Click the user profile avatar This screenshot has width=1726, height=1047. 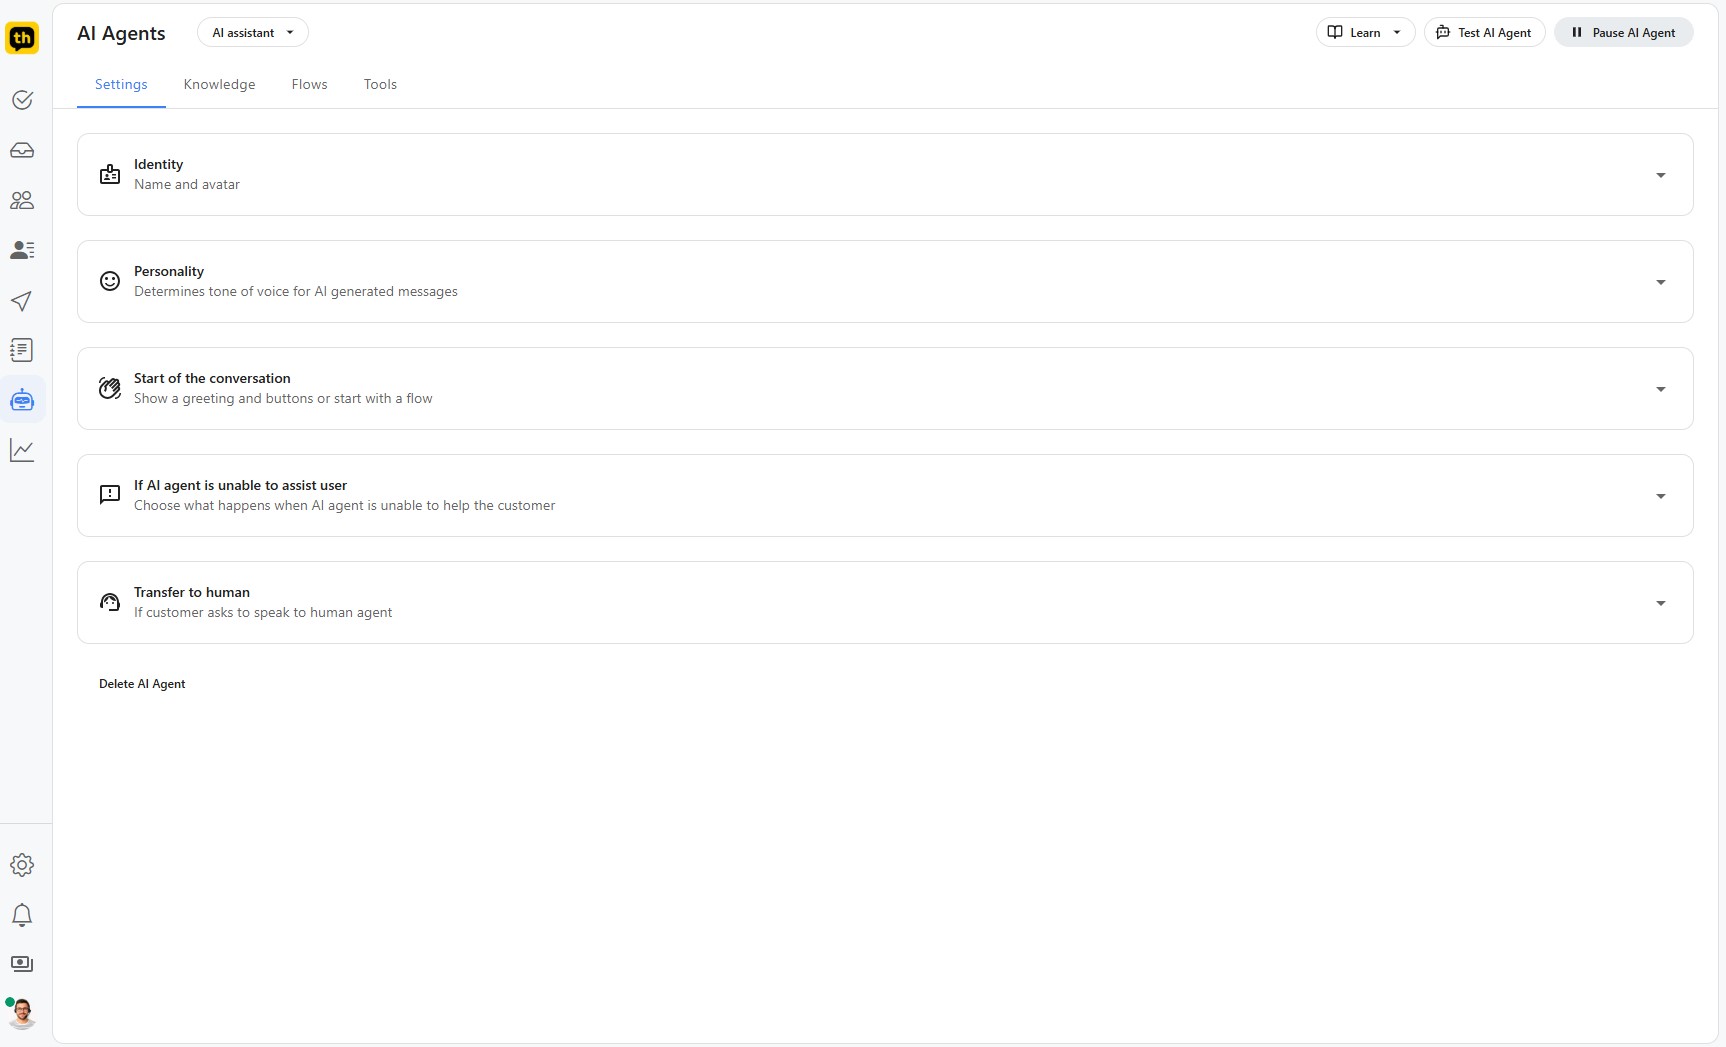22,1013
